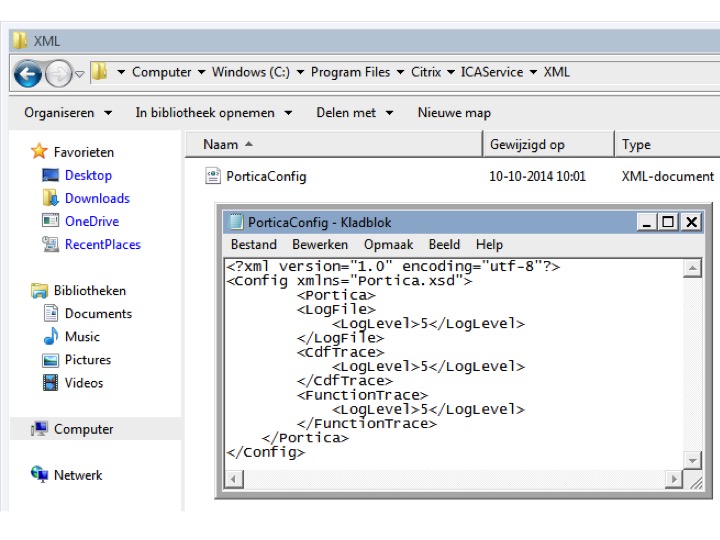The image size is (720, 540).
Task: Click the Pictures library icon
Action: coord(50,360)
